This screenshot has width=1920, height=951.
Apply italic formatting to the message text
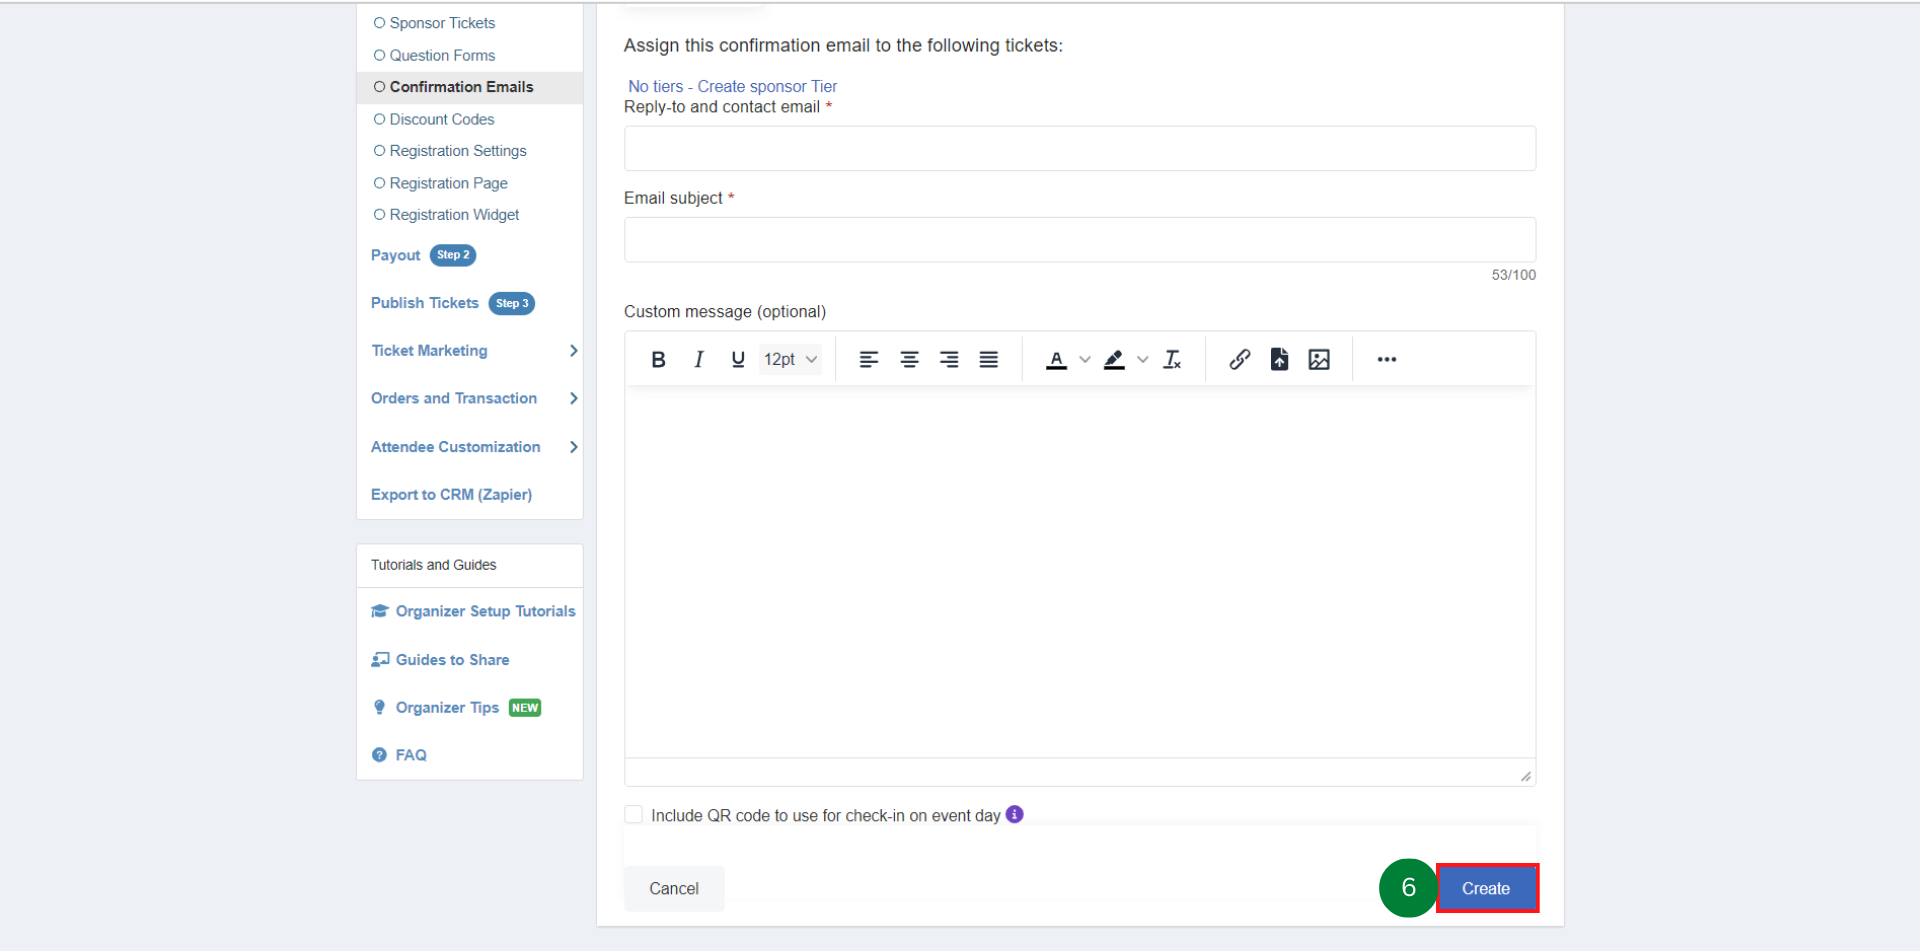(698, 359)
